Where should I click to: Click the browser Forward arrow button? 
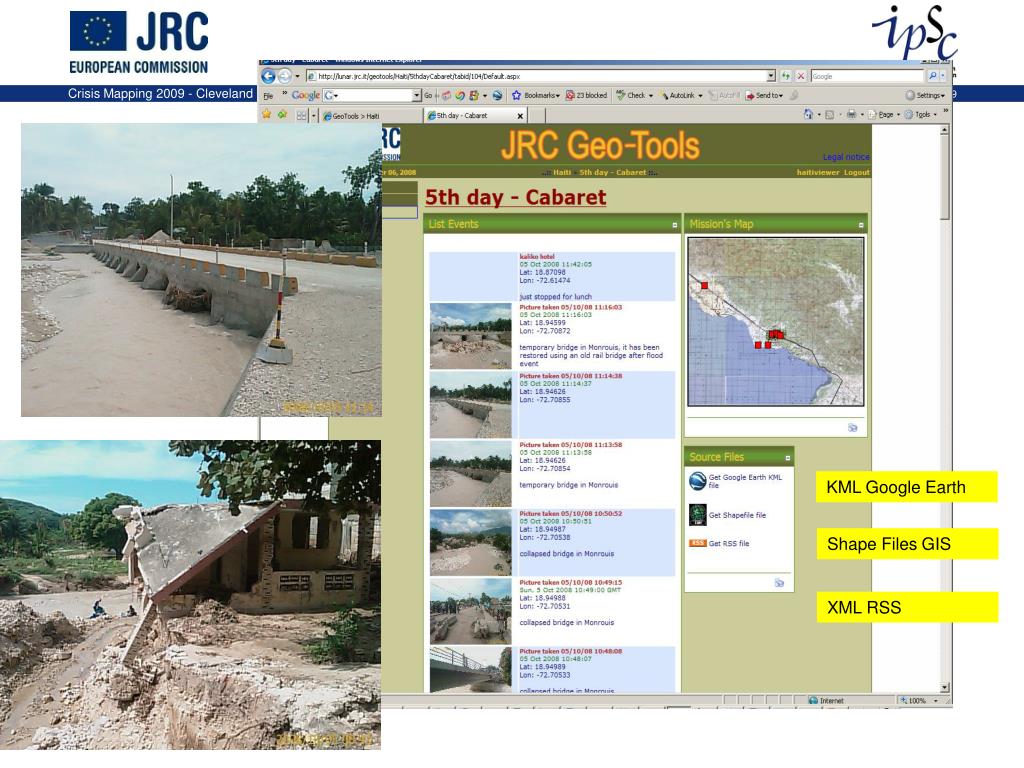point(284,76)
